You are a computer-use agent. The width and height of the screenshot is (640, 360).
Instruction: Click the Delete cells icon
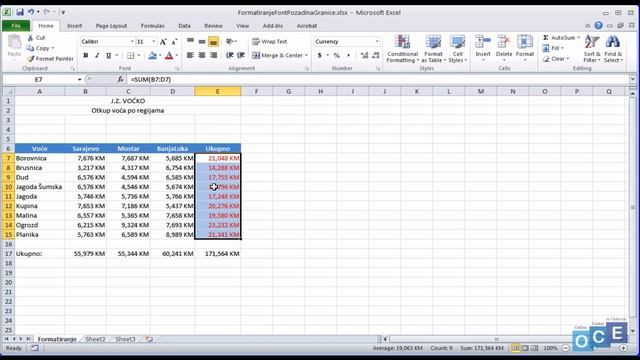(504, 42)
